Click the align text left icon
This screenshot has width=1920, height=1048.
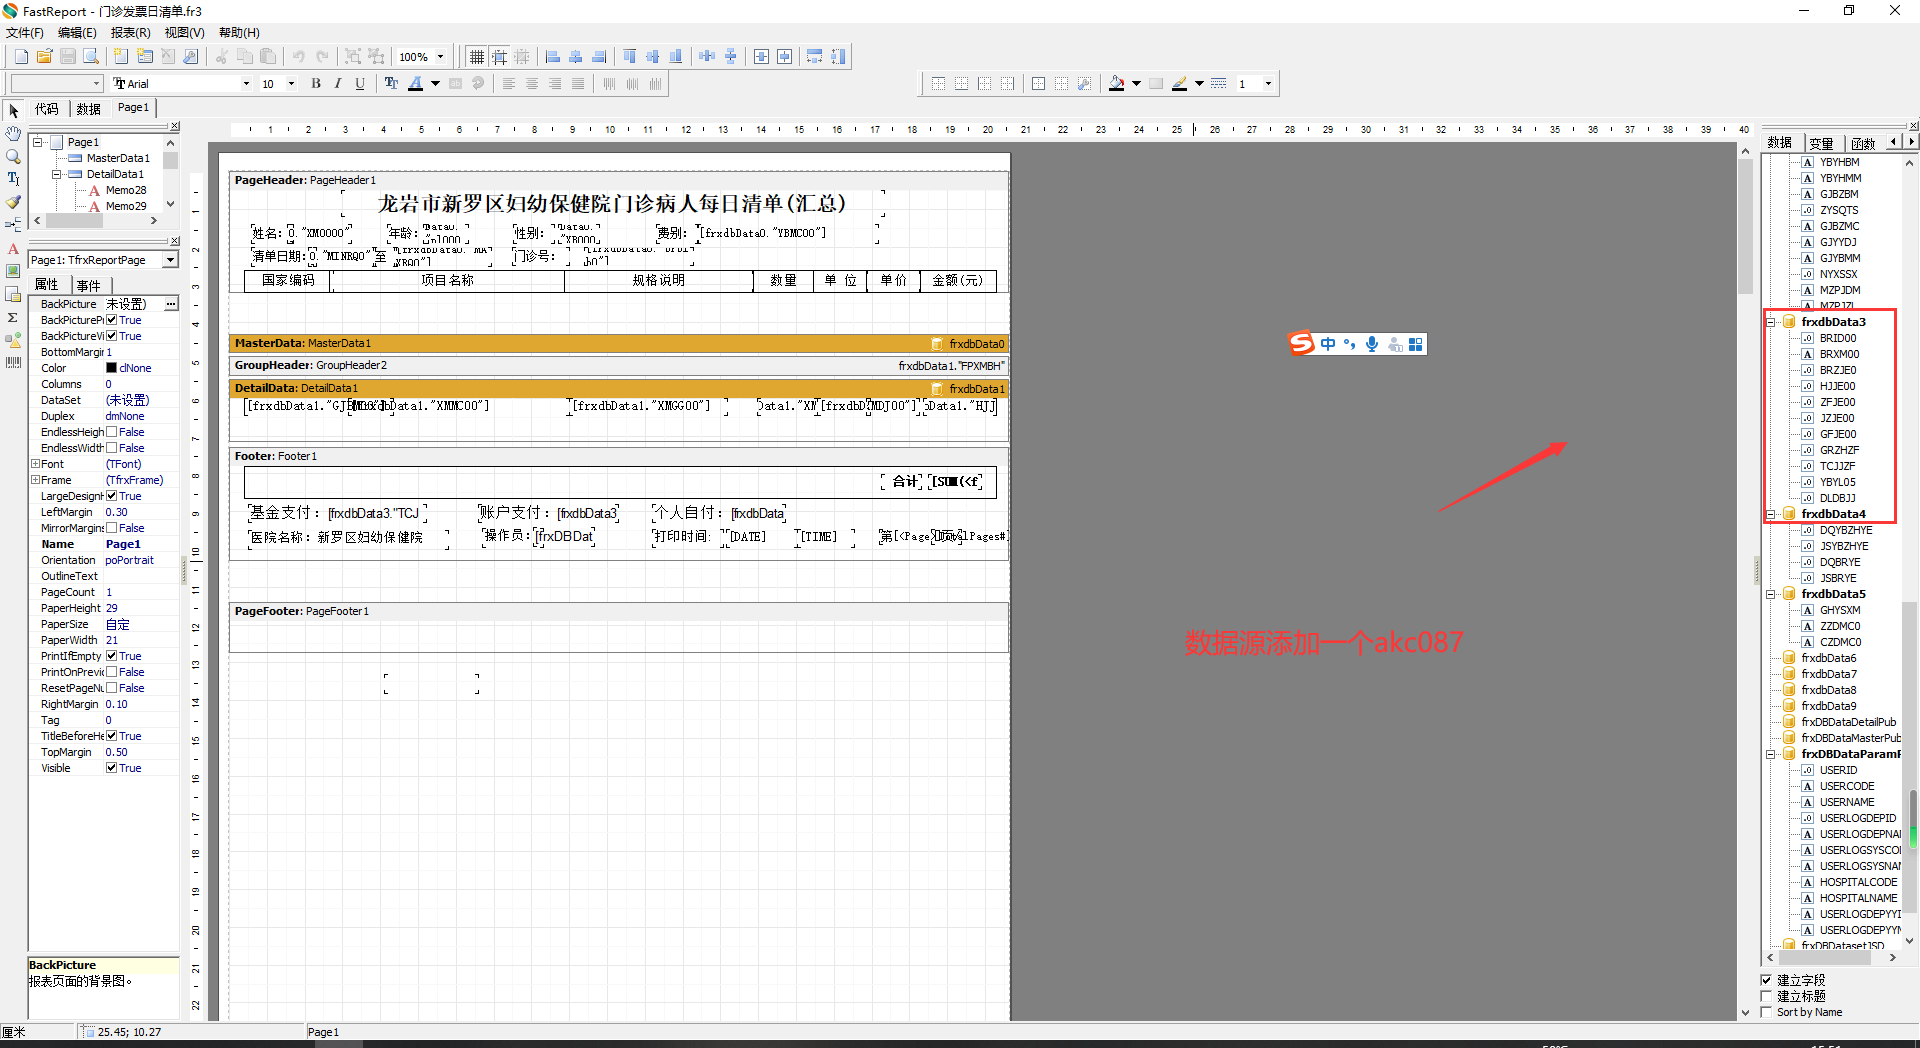509,84
